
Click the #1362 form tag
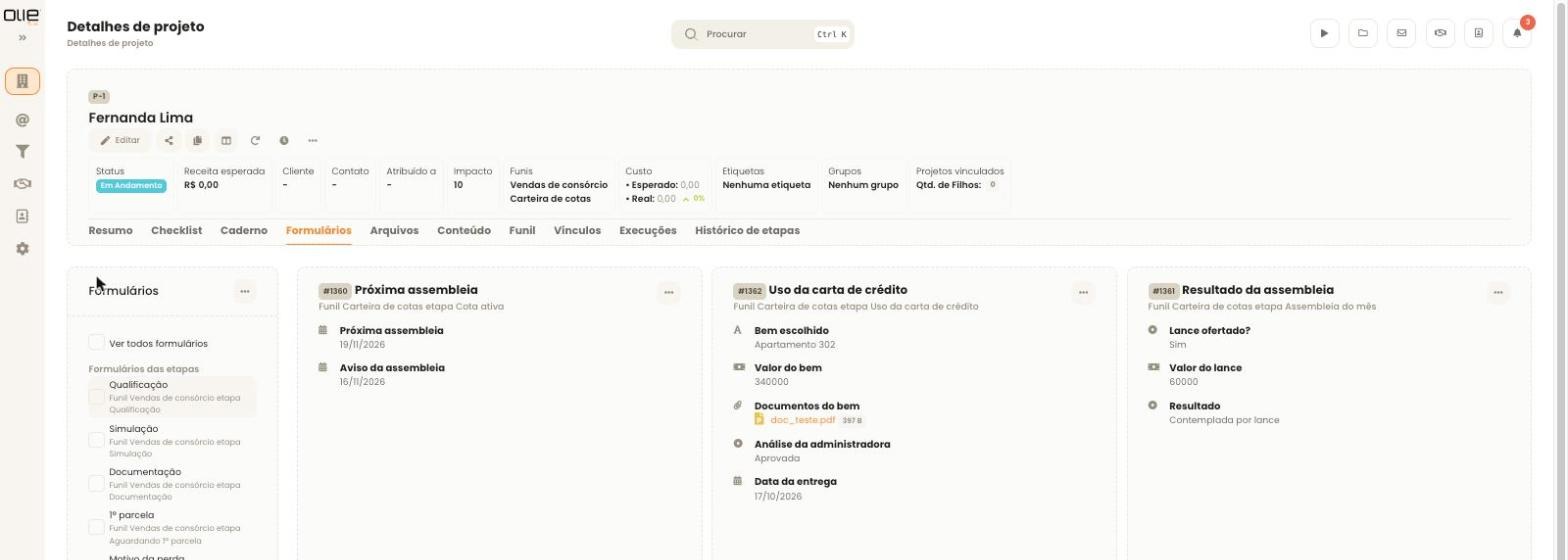(x=749, y=291)
